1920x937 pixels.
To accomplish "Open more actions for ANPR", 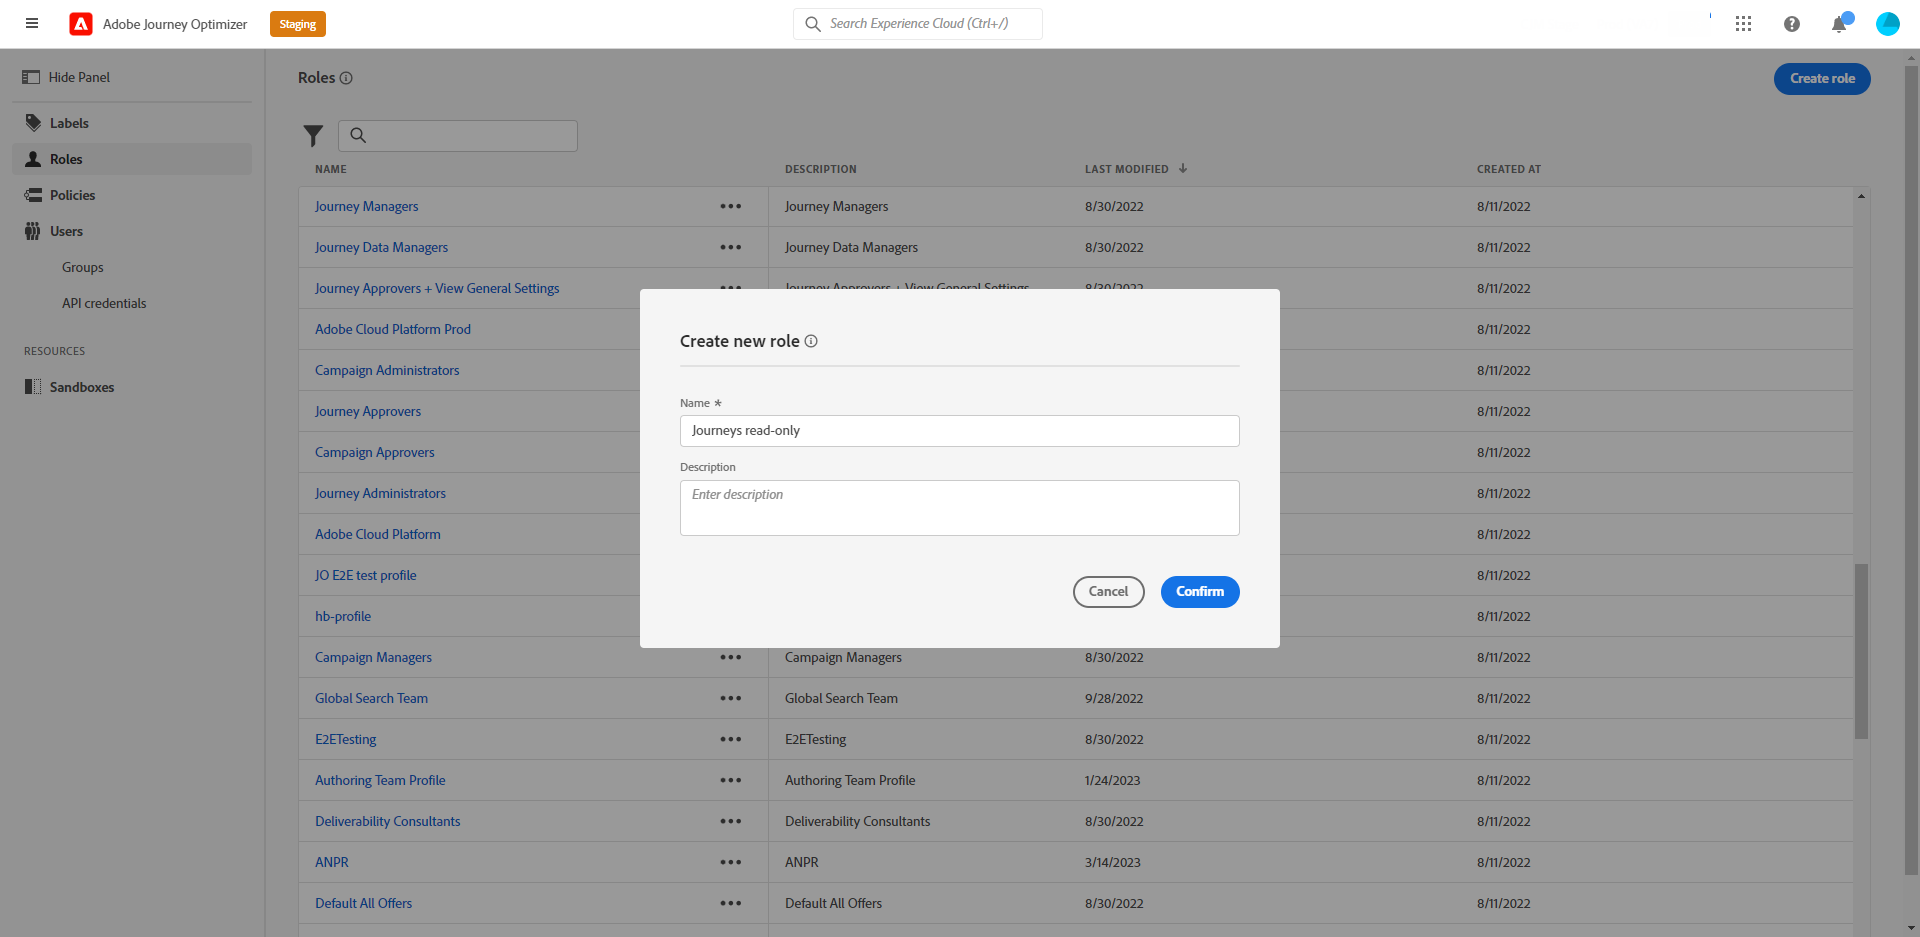I will point(731,863).
